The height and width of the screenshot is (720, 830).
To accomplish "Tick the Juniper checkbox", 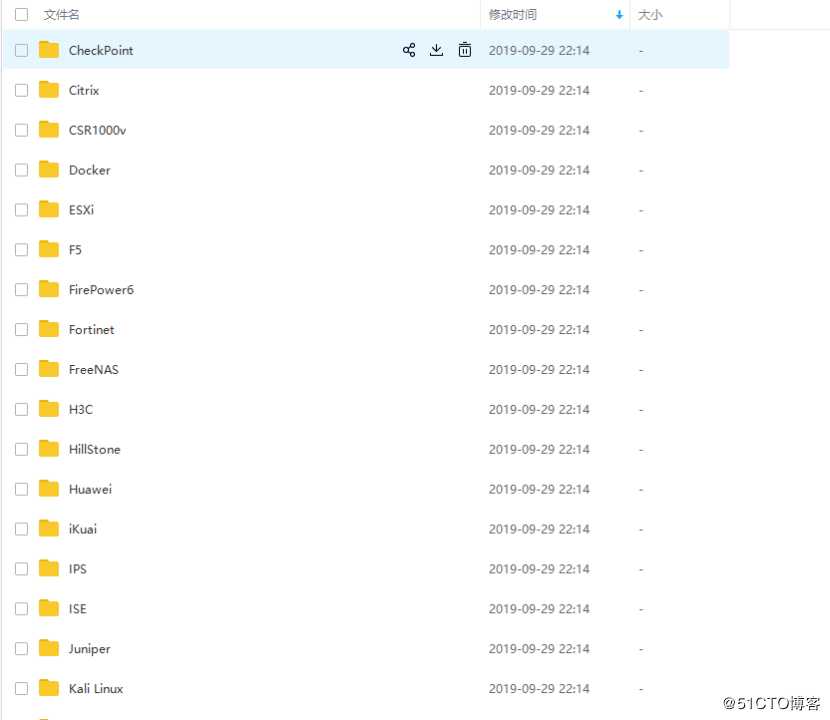I will coord(22,649).
